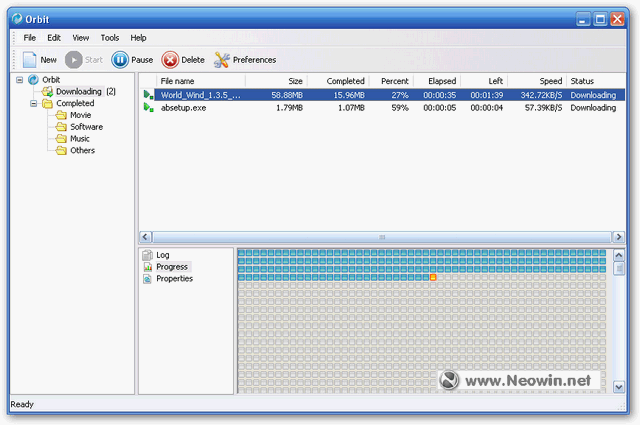Click the Pause toolbar label
640x425 pixels.
tap(142, 60)
